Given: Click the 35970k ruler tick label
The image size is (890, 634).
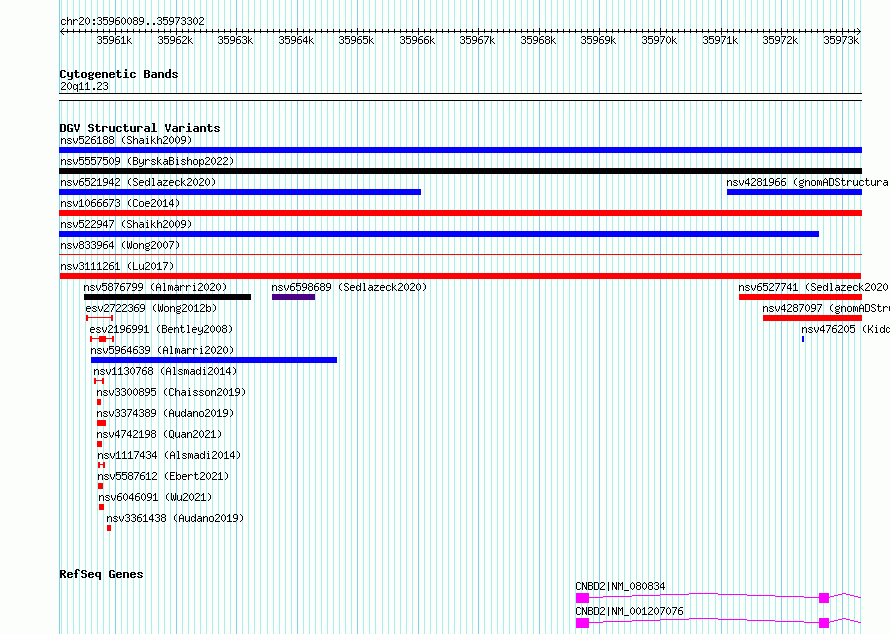Looking at the screenshot, I should [659, 40].
